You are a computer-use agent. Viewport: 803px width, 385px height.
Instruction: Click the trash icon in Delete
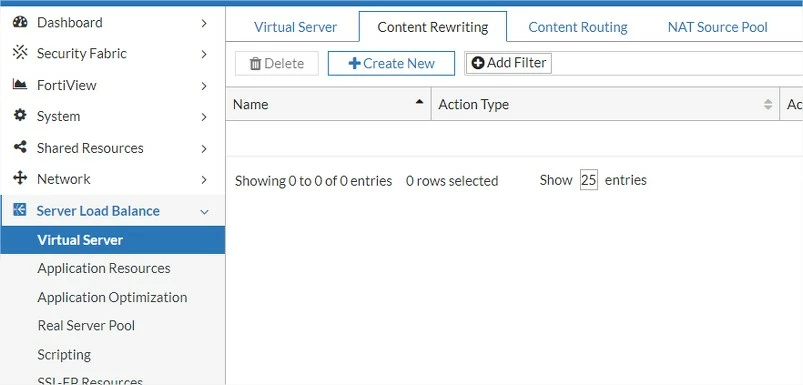point(255,63)
